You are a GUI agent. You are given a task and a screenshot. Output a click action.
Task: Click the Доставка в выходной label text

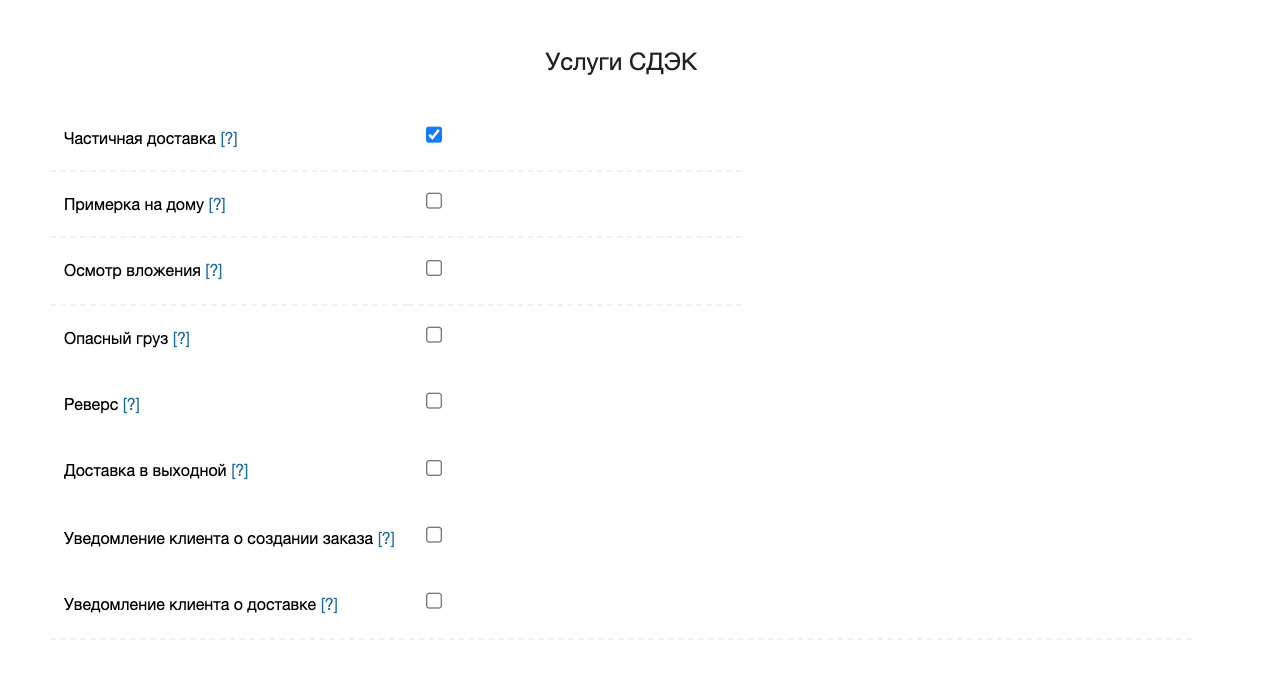point(145,471)
